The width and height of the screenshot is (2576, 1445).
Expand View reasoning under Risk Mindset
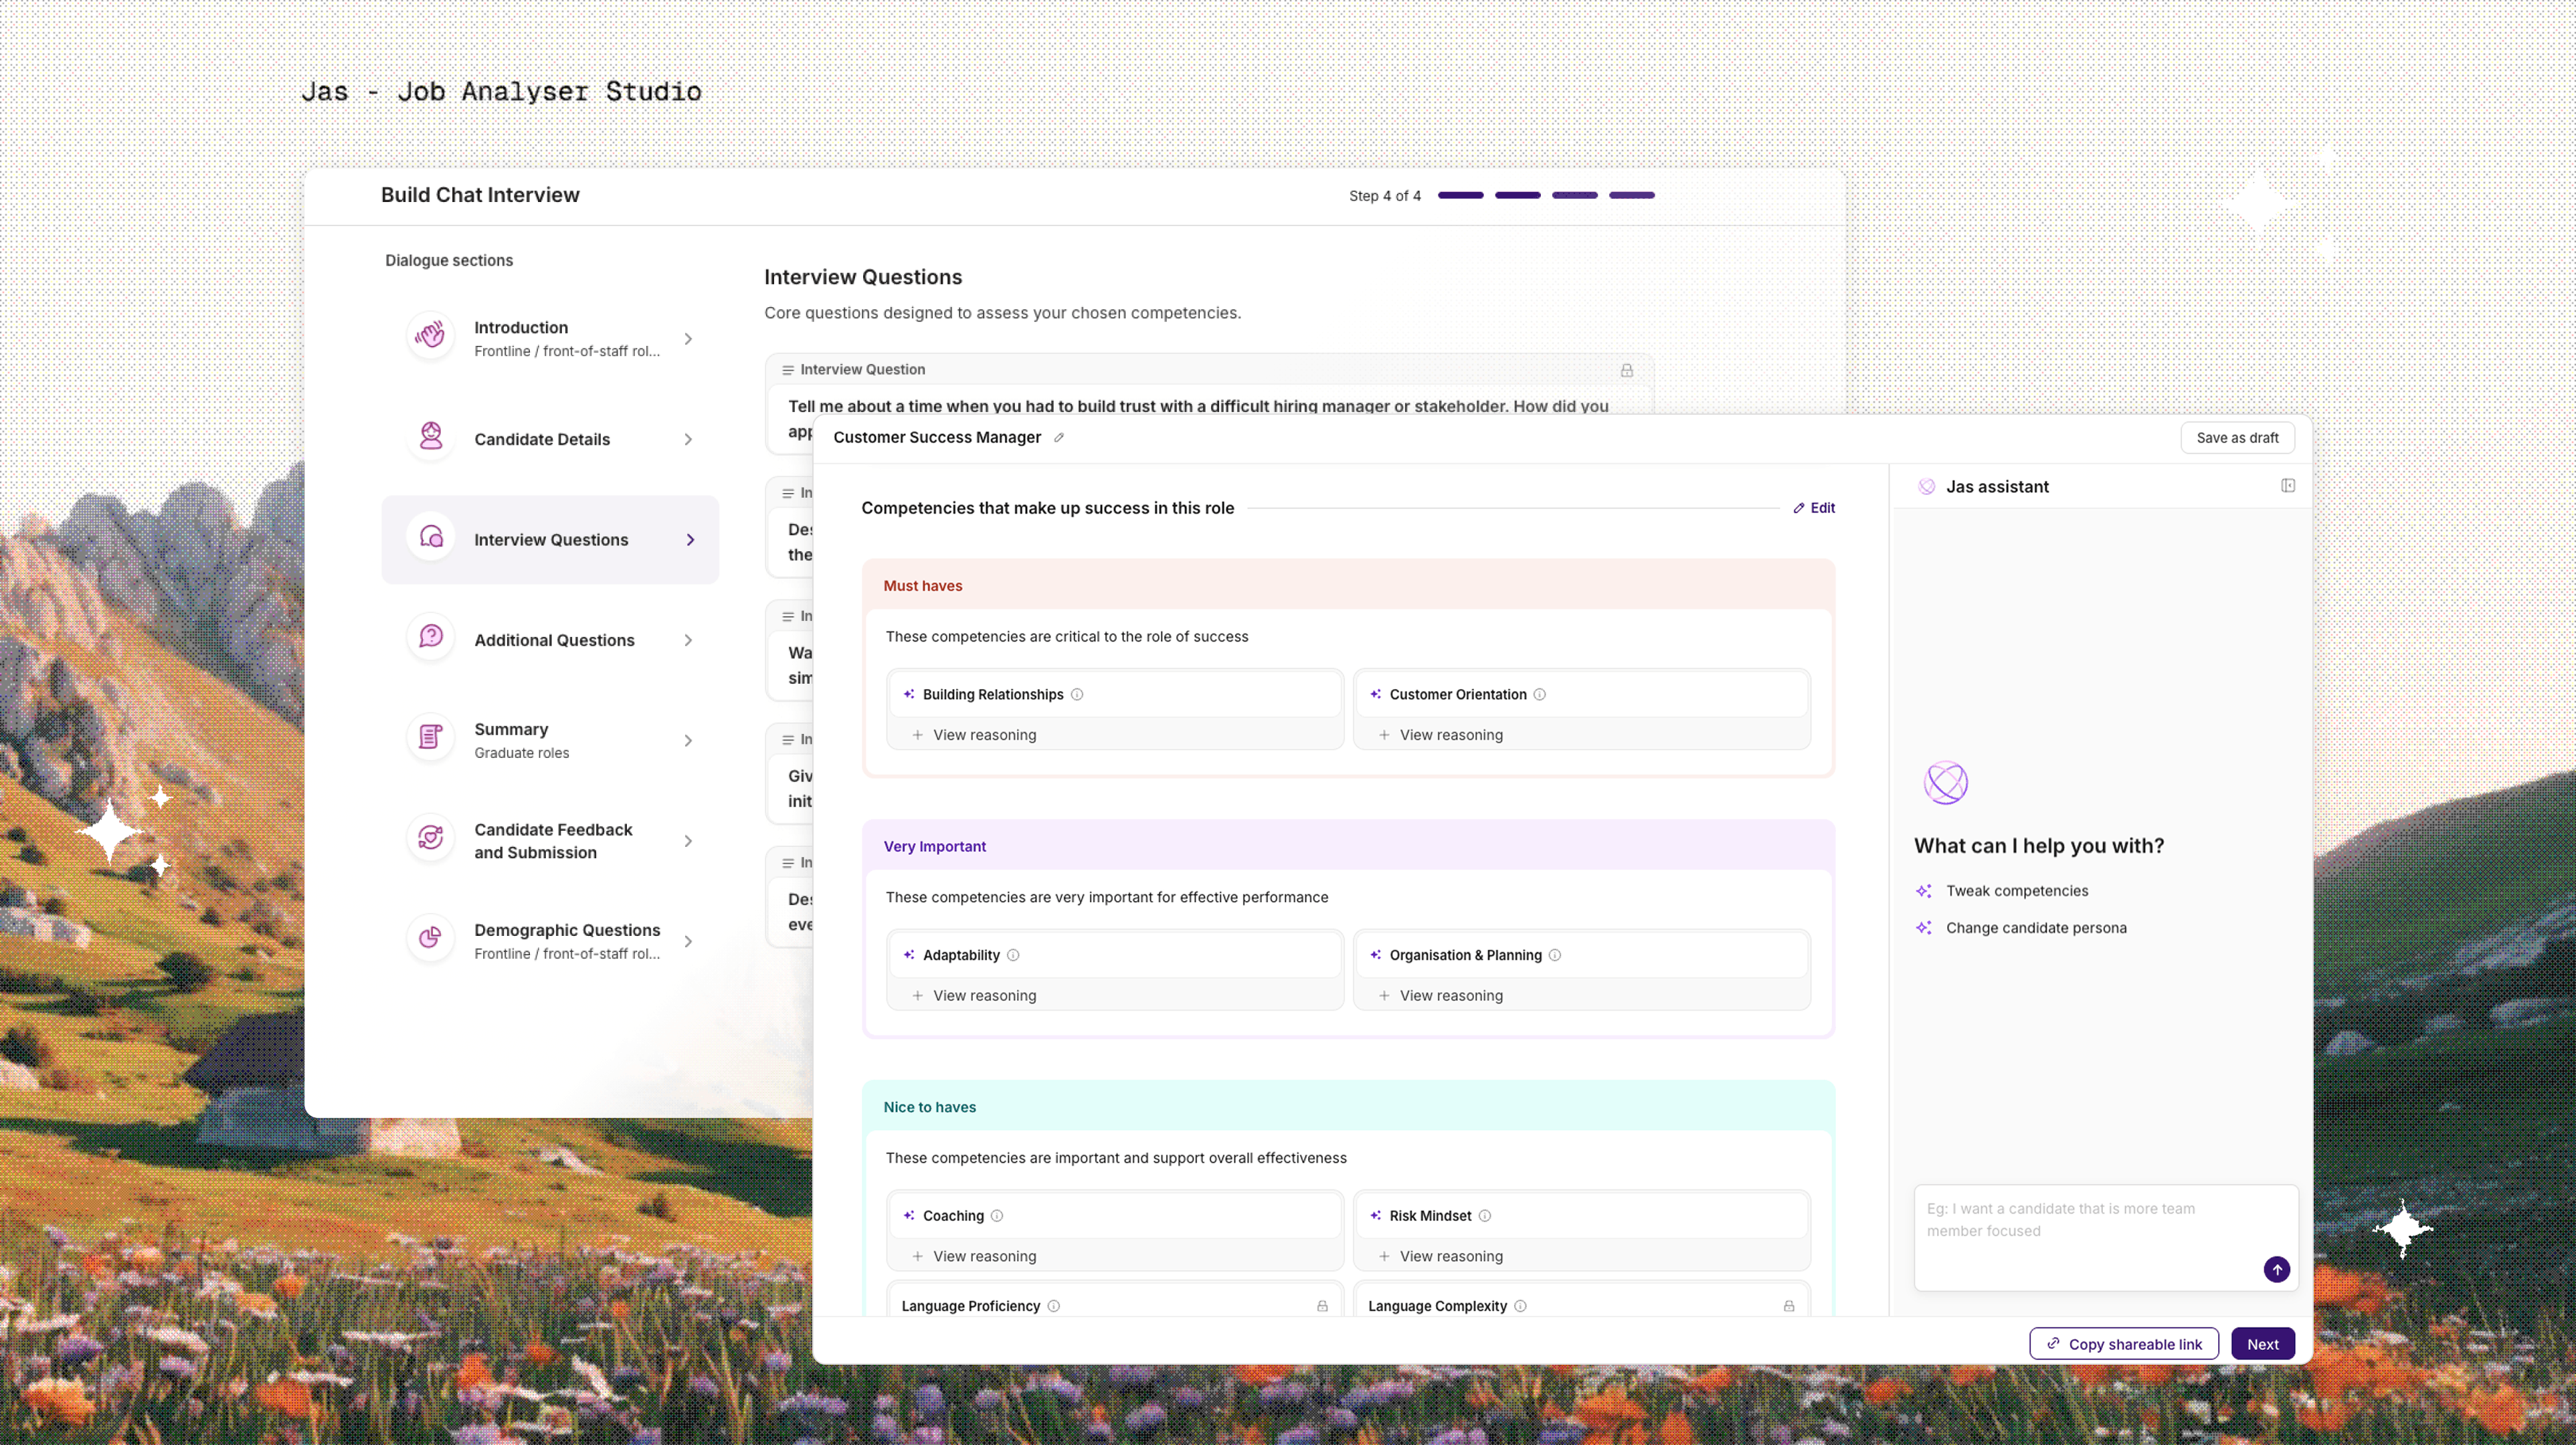[1440, 1257]
